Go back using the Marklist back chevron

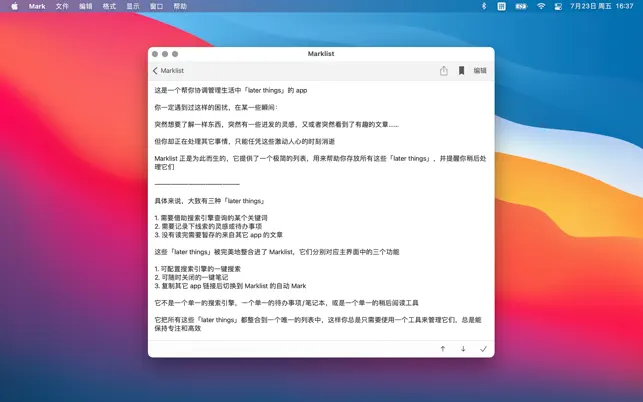(168, 71)
